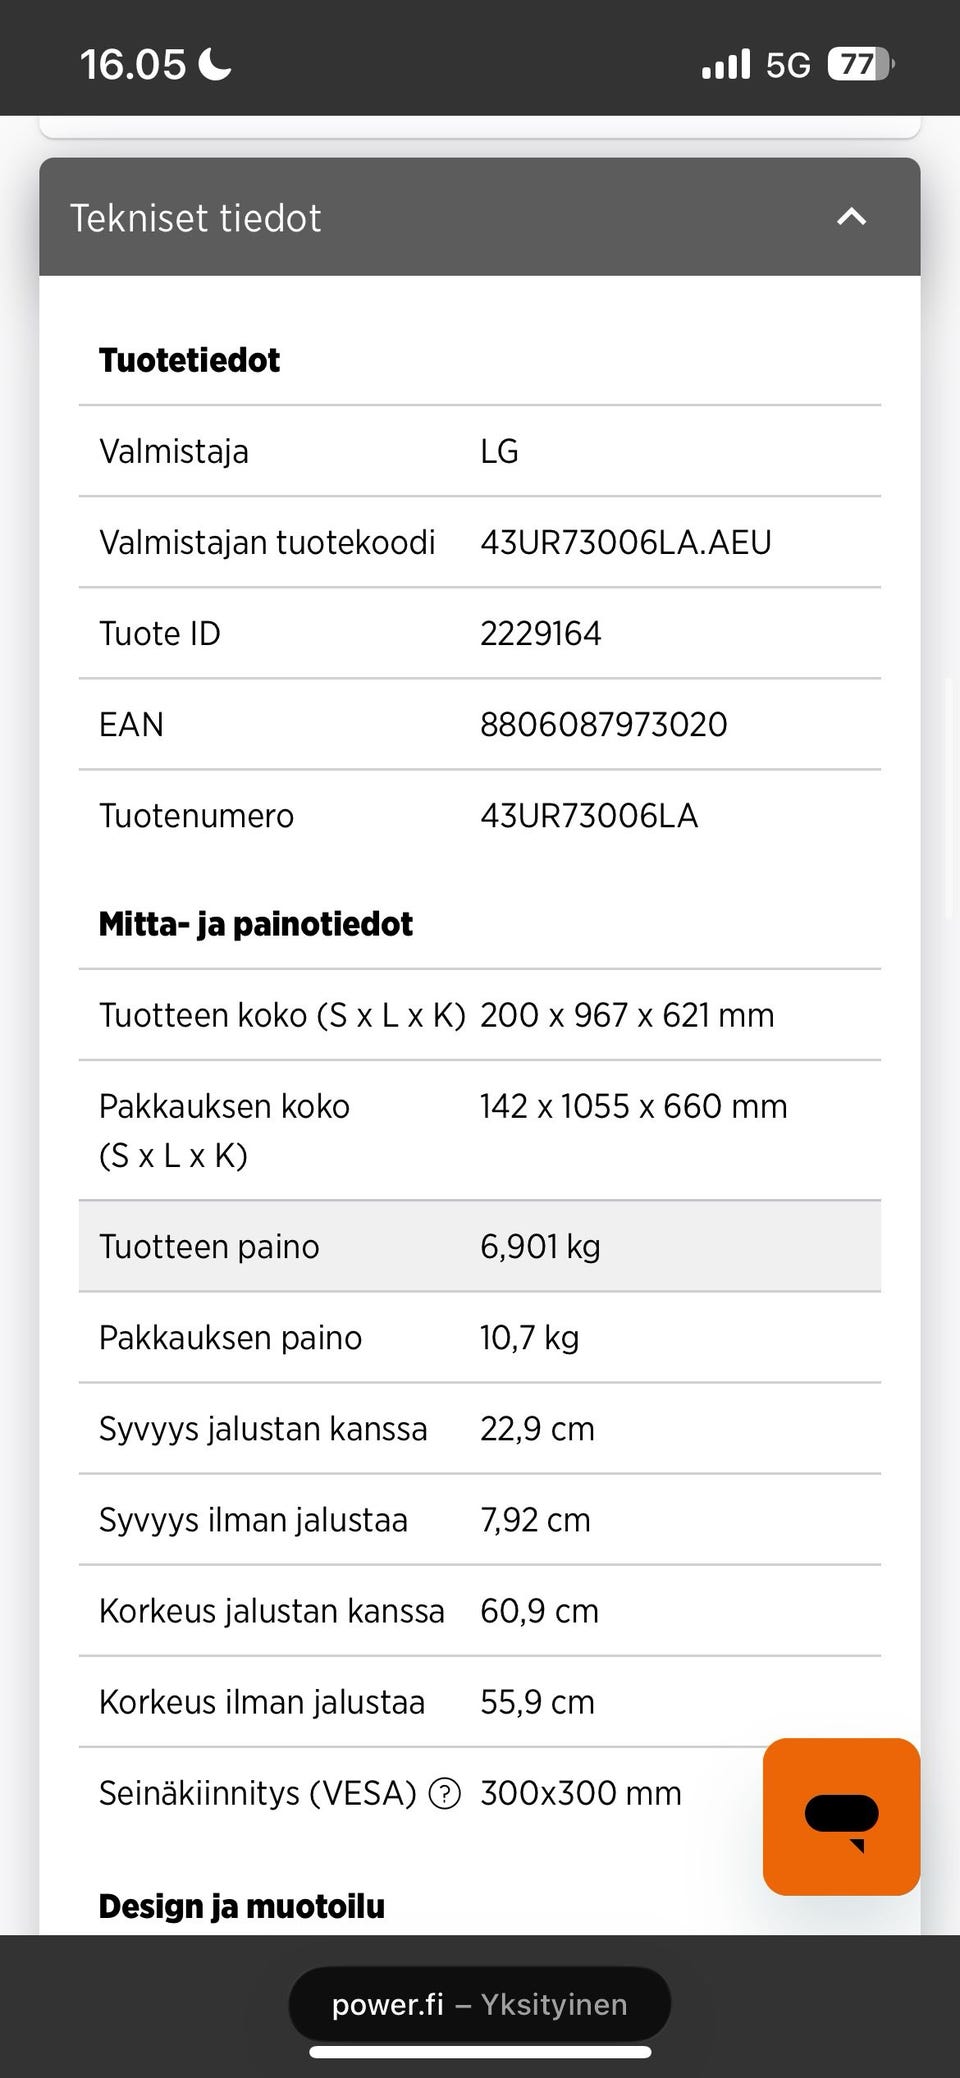Tap the 5G network indicator

coord(788,65)
